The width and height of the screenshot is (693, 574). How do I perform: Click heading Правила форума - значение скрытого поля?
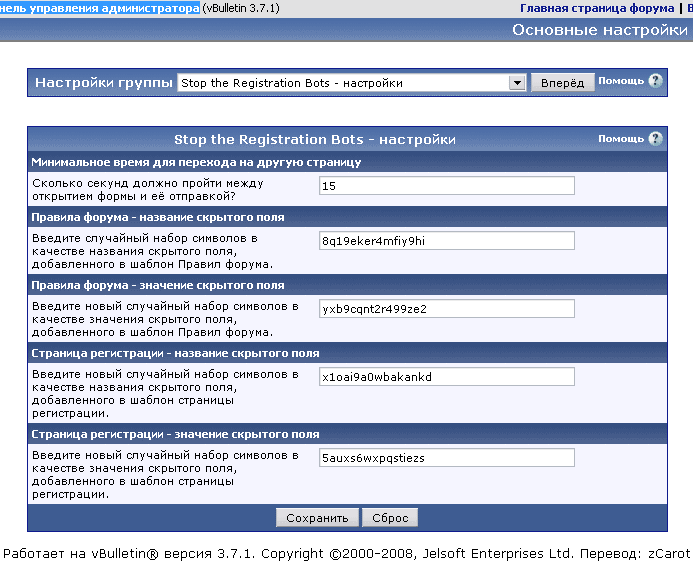click(158, 285)
